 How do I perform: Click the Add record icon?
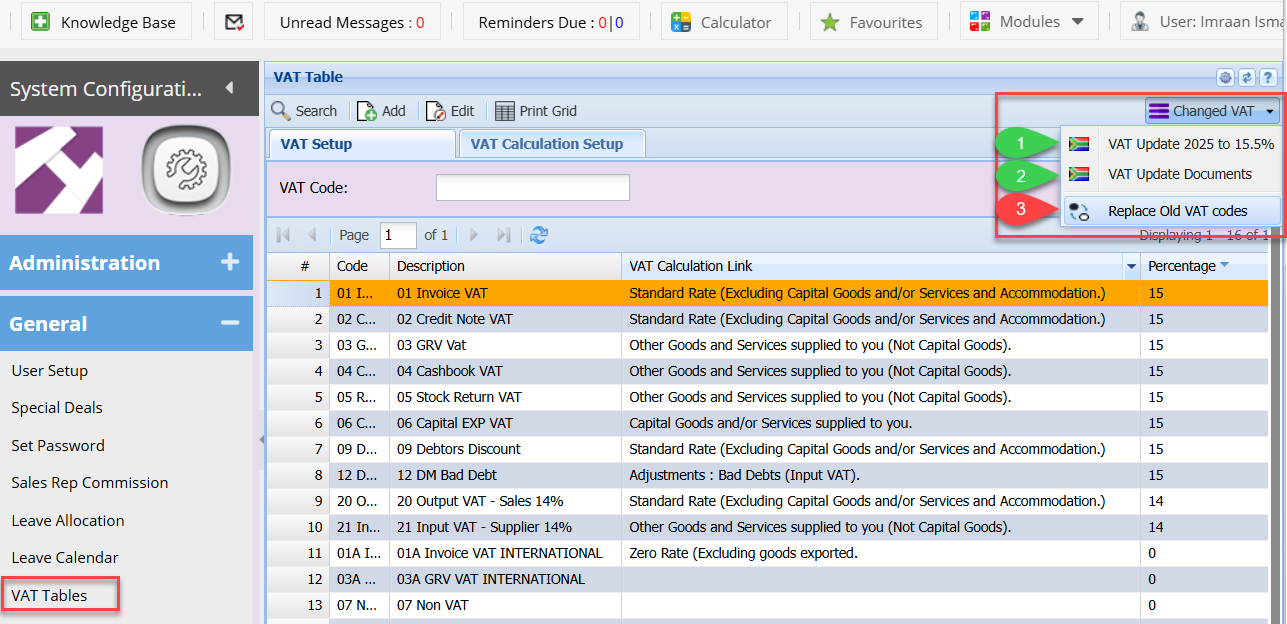[x=366, y=111]
